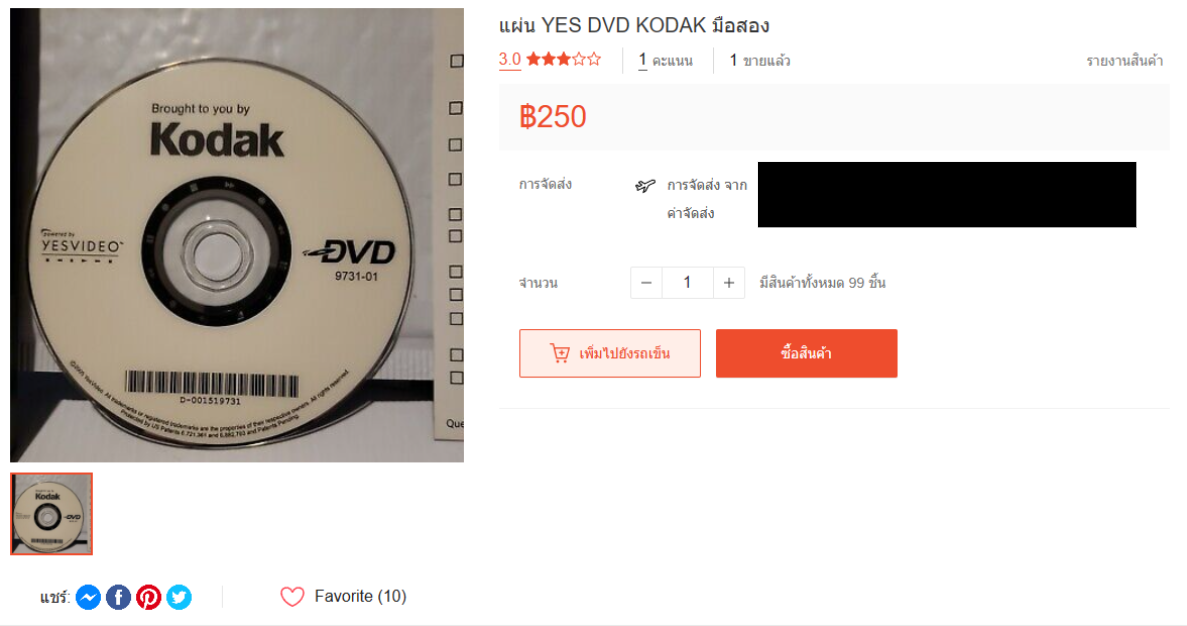Click the Favorite heart icon
Screen dimensions: 1187x626
tap(292, 596)
